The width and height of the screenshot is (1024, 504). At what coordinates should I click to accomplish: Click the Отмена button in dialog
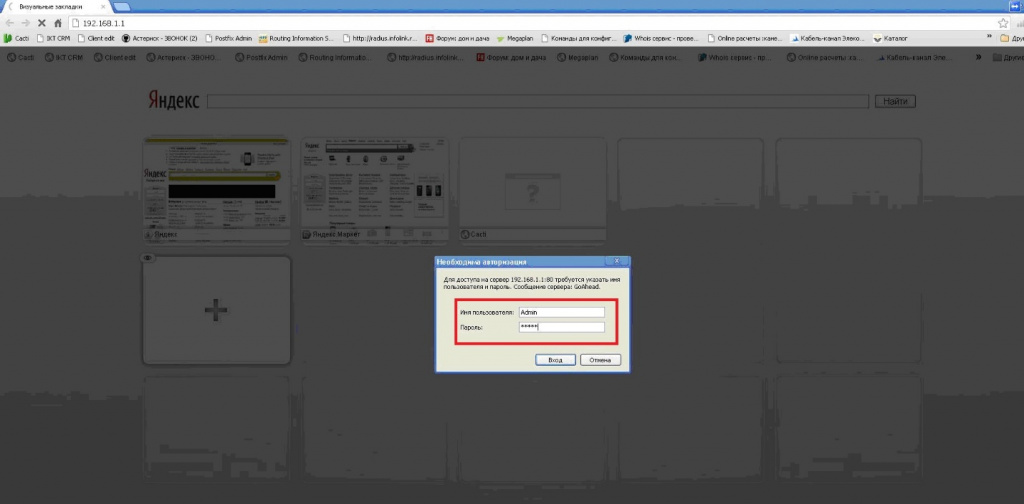(x=600, y=360)
